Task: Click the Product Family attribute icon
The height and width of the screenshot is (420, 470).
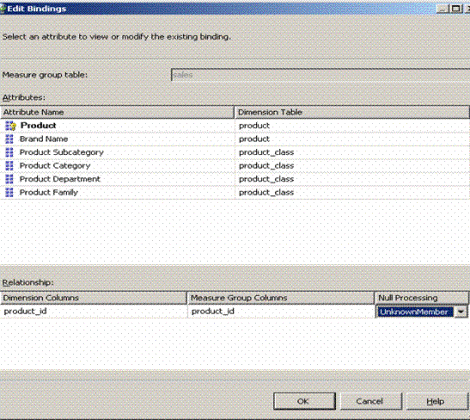Action: coord(9,192)
